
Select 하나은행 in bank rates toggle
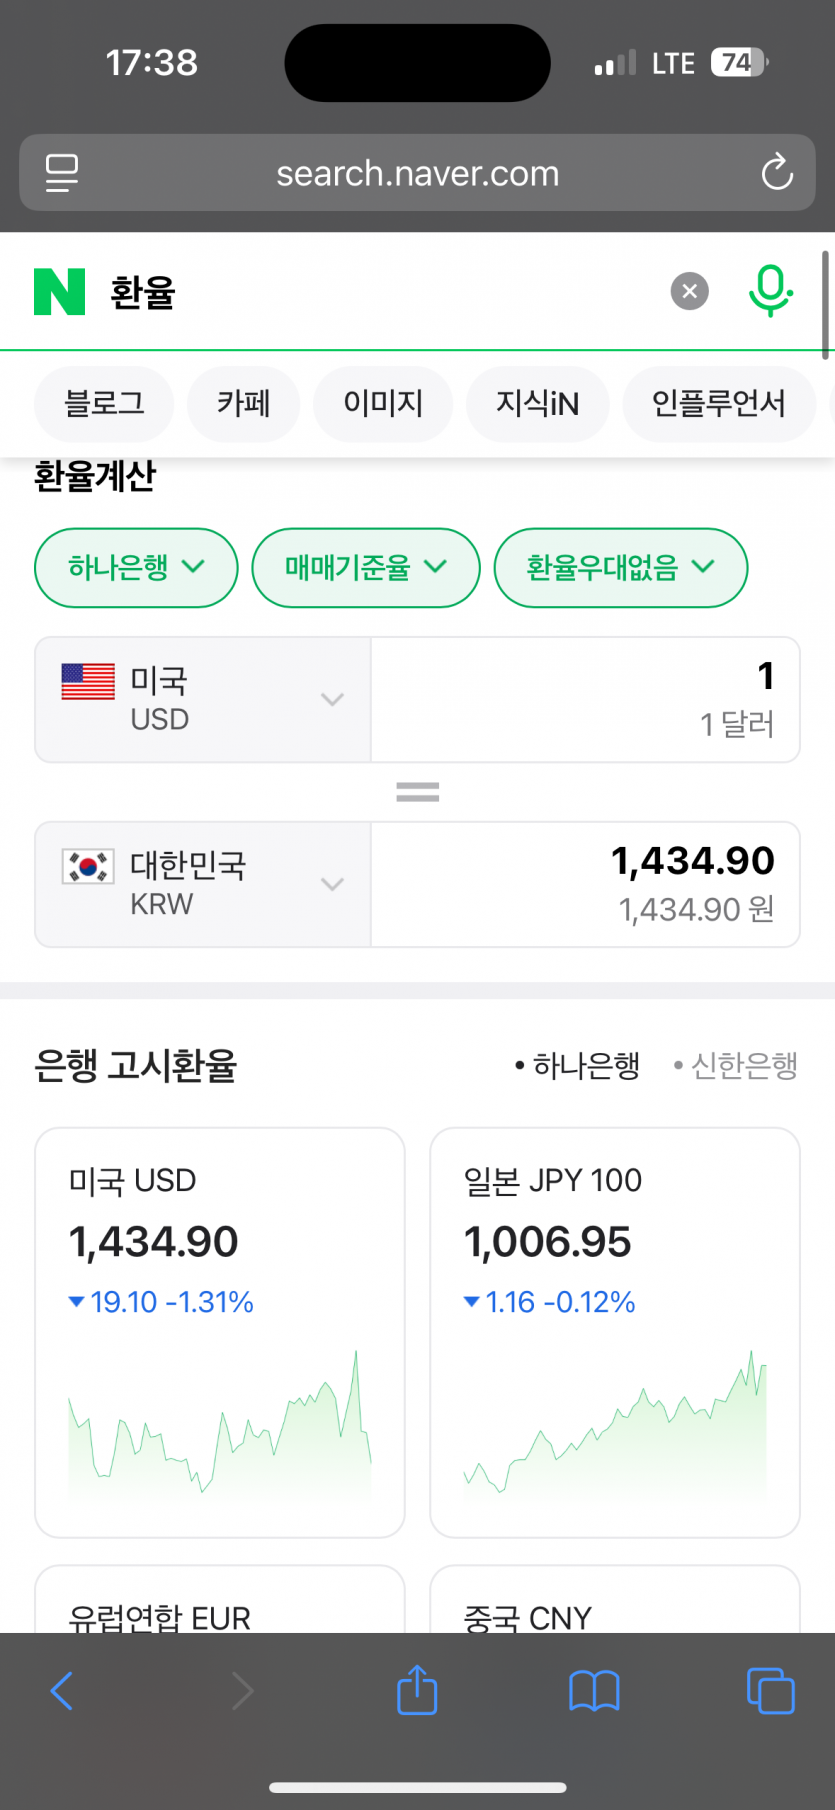point(578,1066)
